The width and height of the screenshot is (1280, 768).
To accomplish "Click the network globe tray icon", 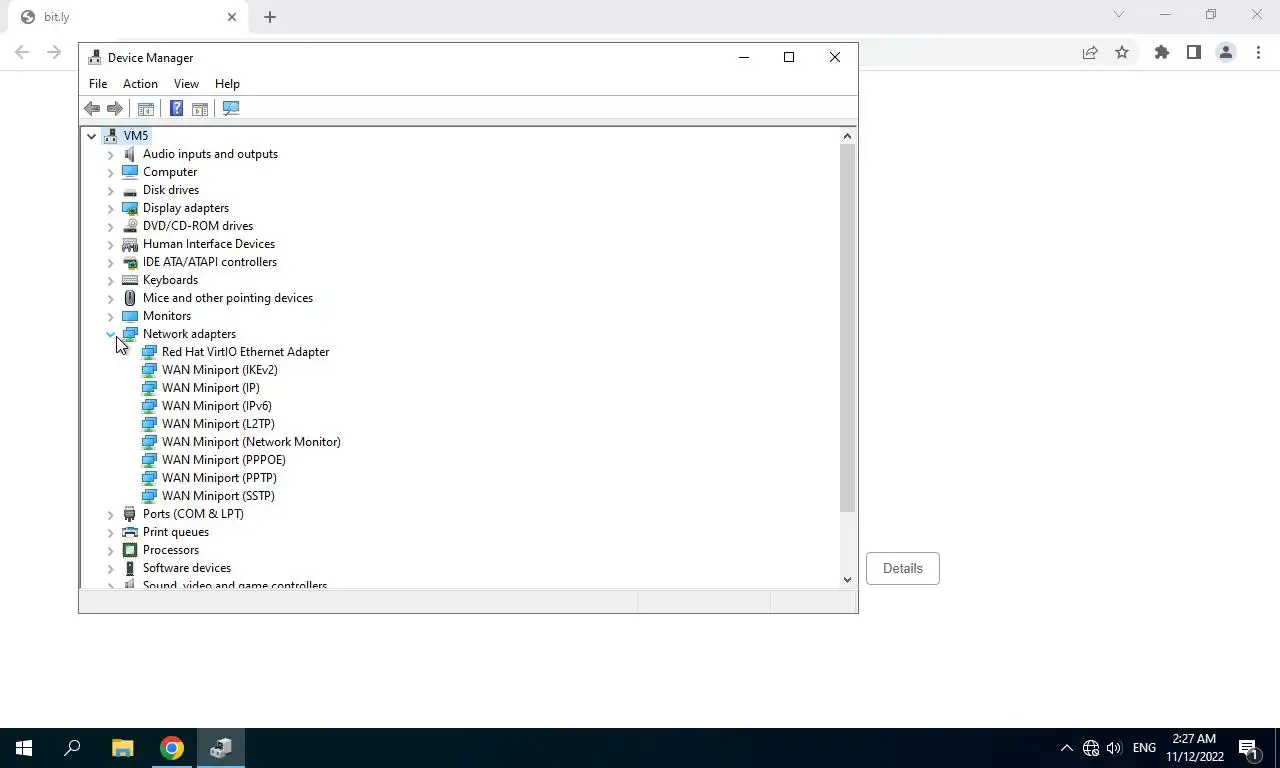I will coord(1091,748).
